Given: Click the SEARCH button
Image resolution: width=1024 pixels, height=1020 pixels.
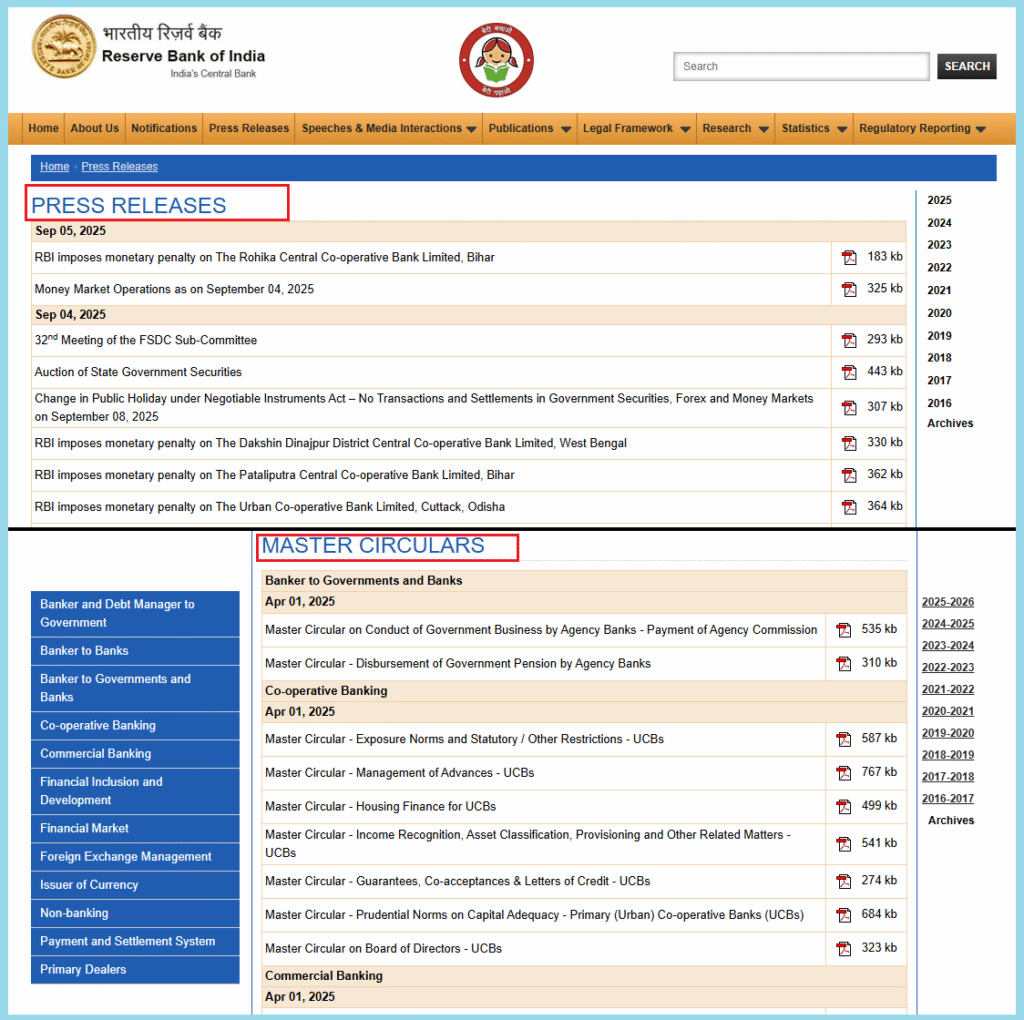Looking at the screenshot, I should 967,67.
